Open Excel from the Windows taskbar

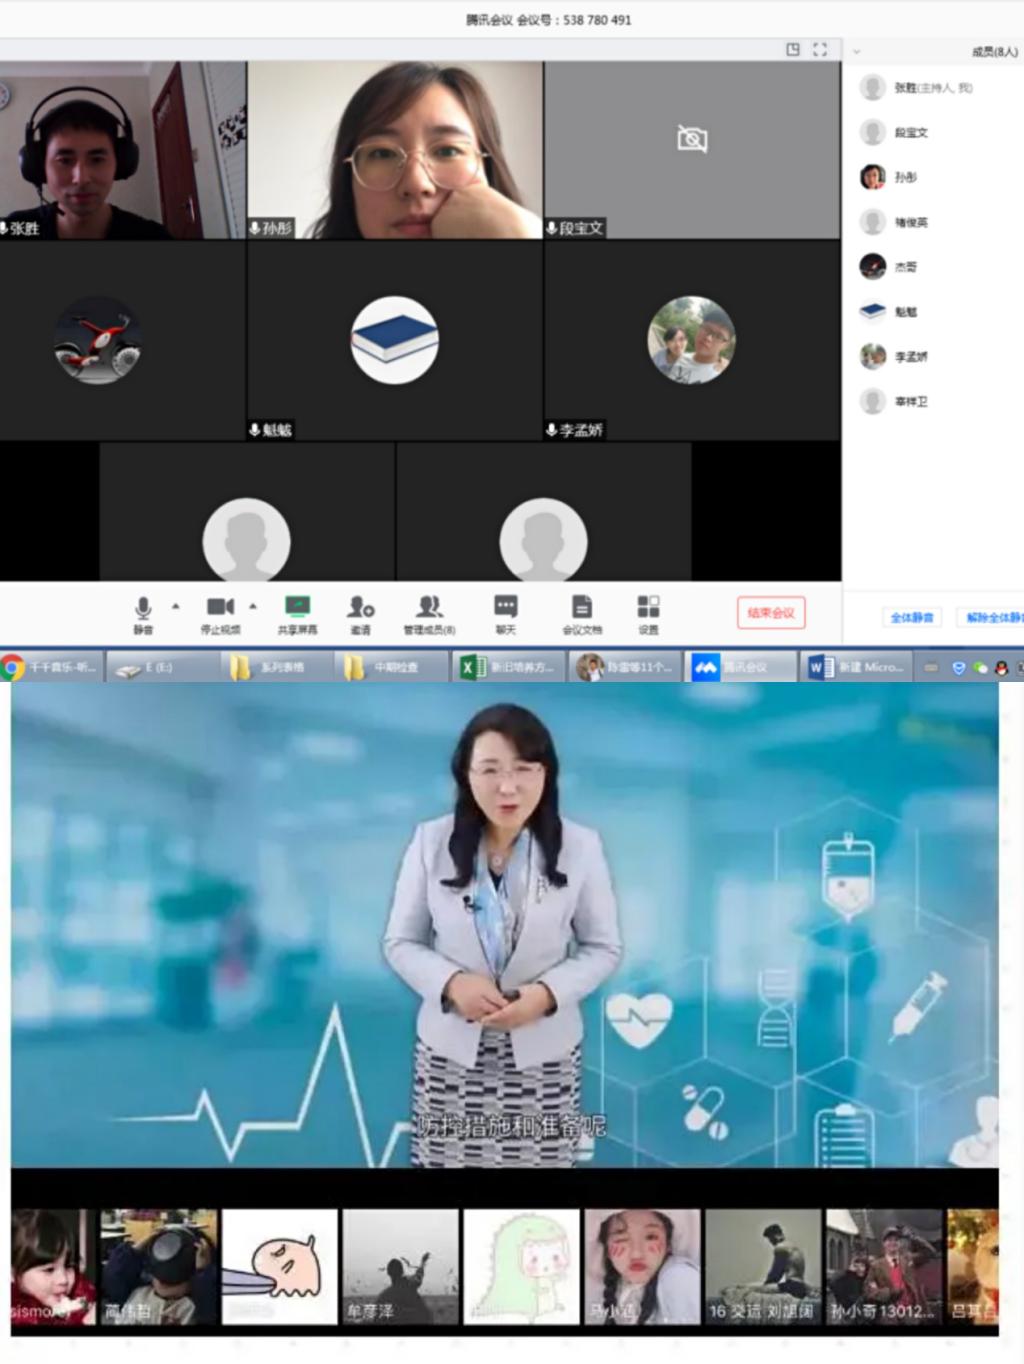[x=506, y=667]
